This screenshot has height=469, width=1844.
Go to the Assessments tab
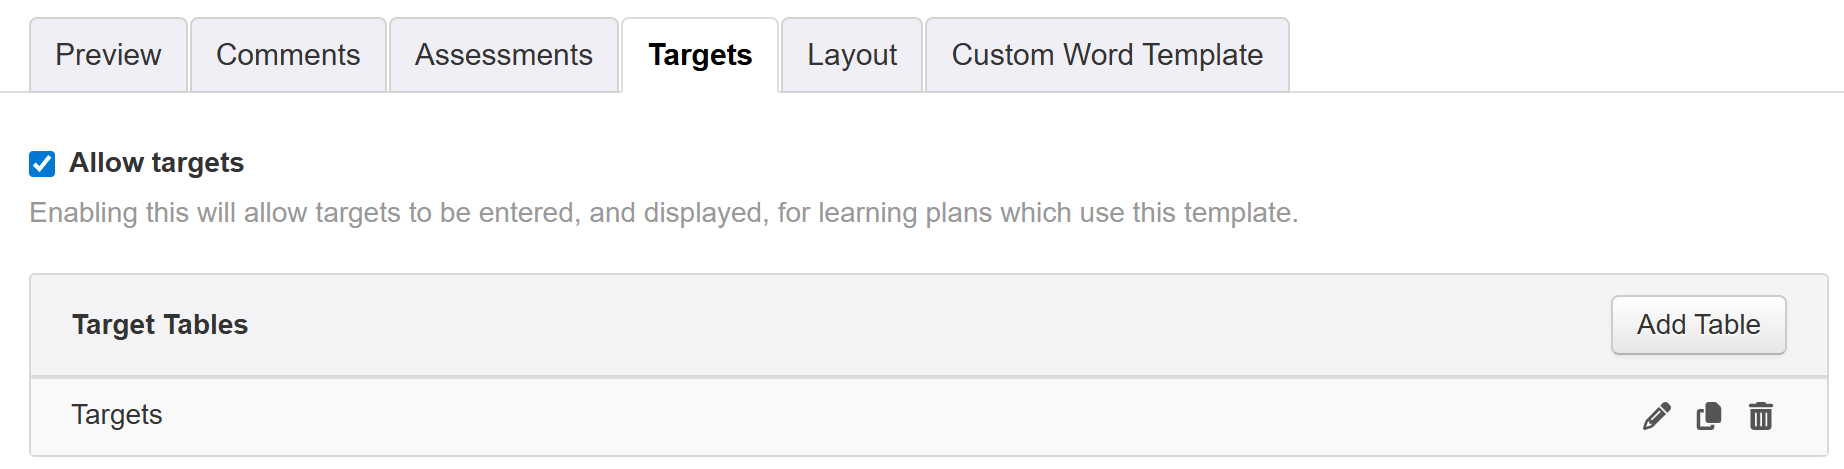click(x=503, y=55)
